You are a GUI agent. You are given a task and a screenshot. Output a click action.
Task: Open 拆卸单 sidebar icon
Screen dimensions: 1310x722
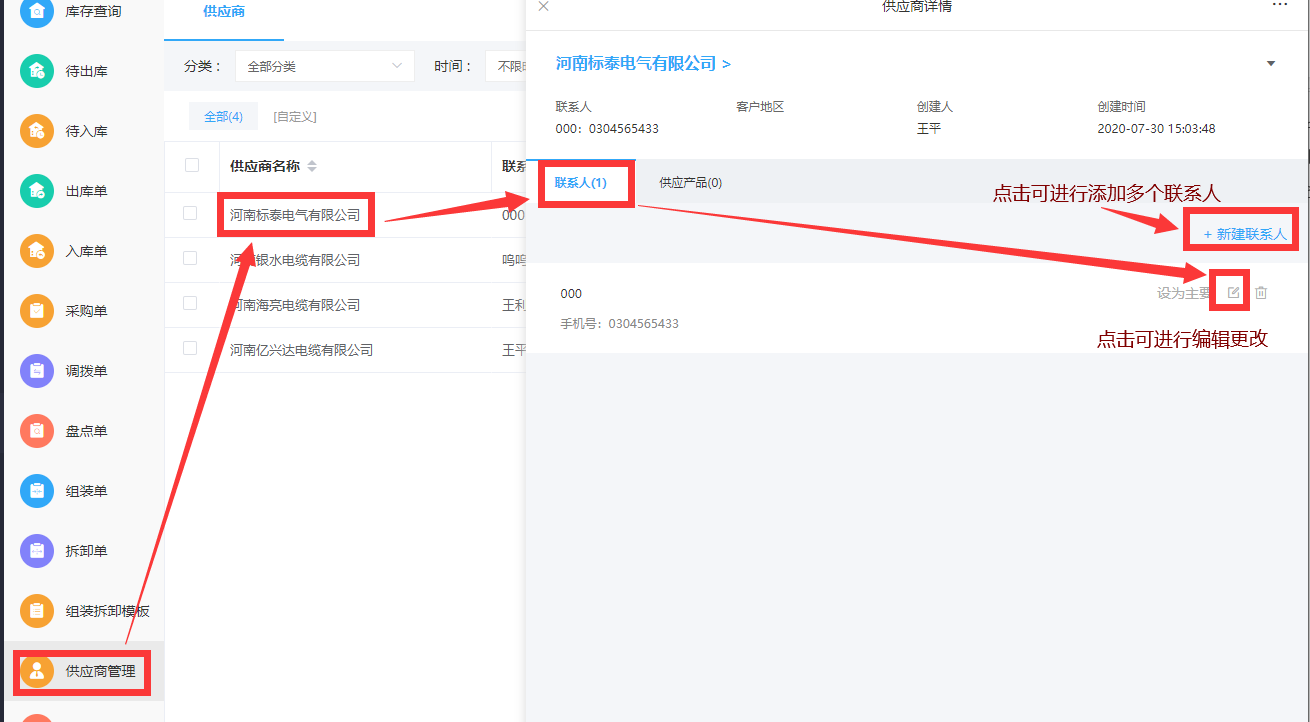tap(37, 551)
